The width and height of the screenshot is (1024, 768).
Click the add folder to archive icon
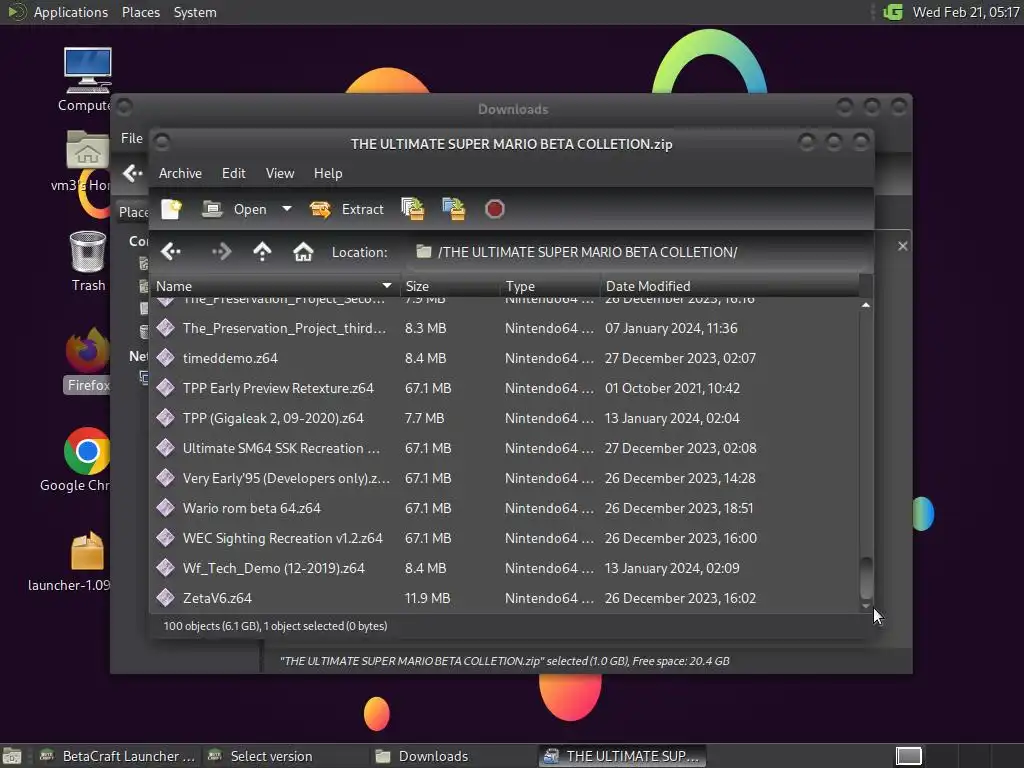click(x=454, y=209)
